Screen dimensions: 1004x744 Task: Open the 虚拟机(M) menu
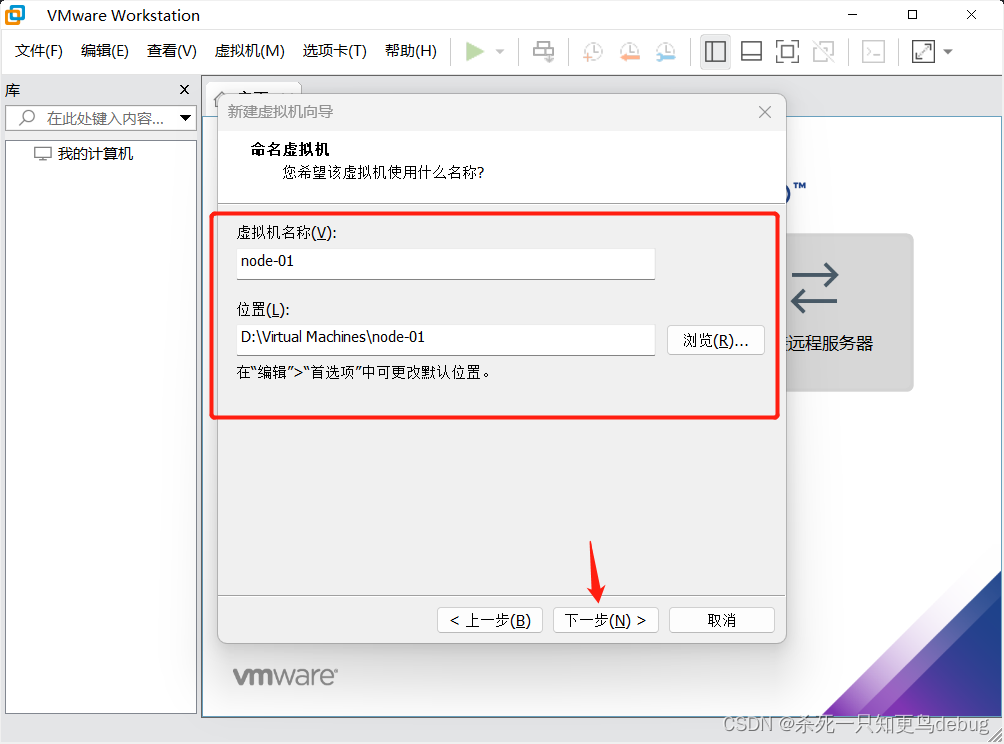249,51
